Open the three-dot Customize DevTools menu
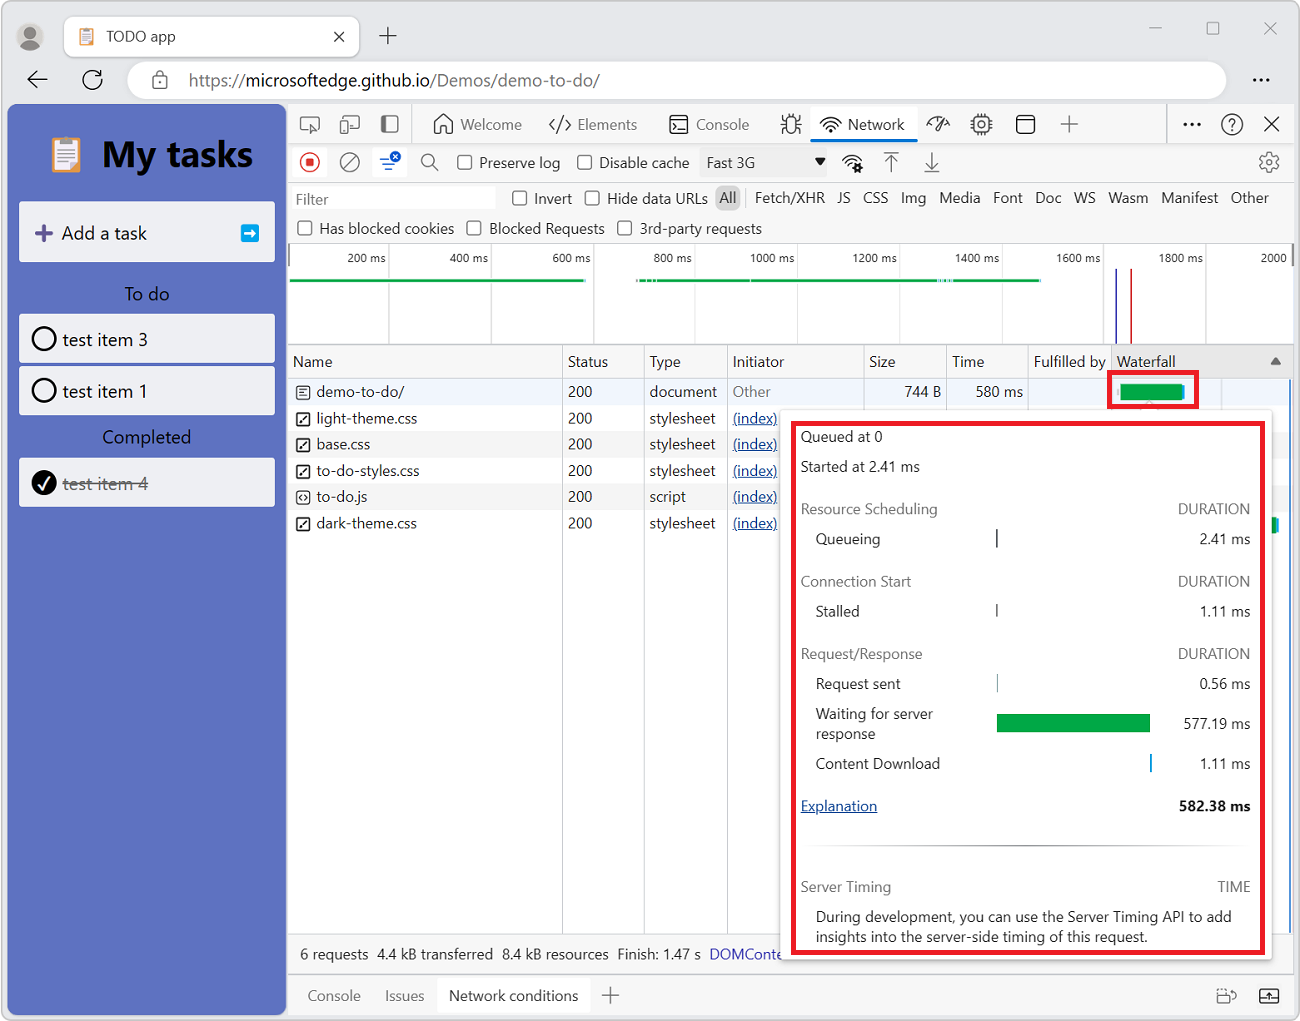The height and width of the screenshot is (1021, 1300). pyautogui.click(x=1191, y=124)
